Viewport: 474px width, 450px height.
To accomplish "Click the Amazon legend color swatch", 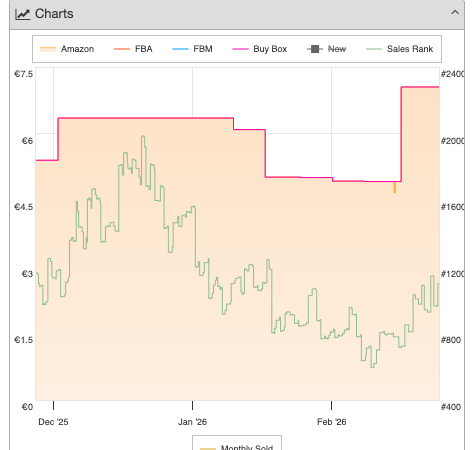I will point(48,49).
